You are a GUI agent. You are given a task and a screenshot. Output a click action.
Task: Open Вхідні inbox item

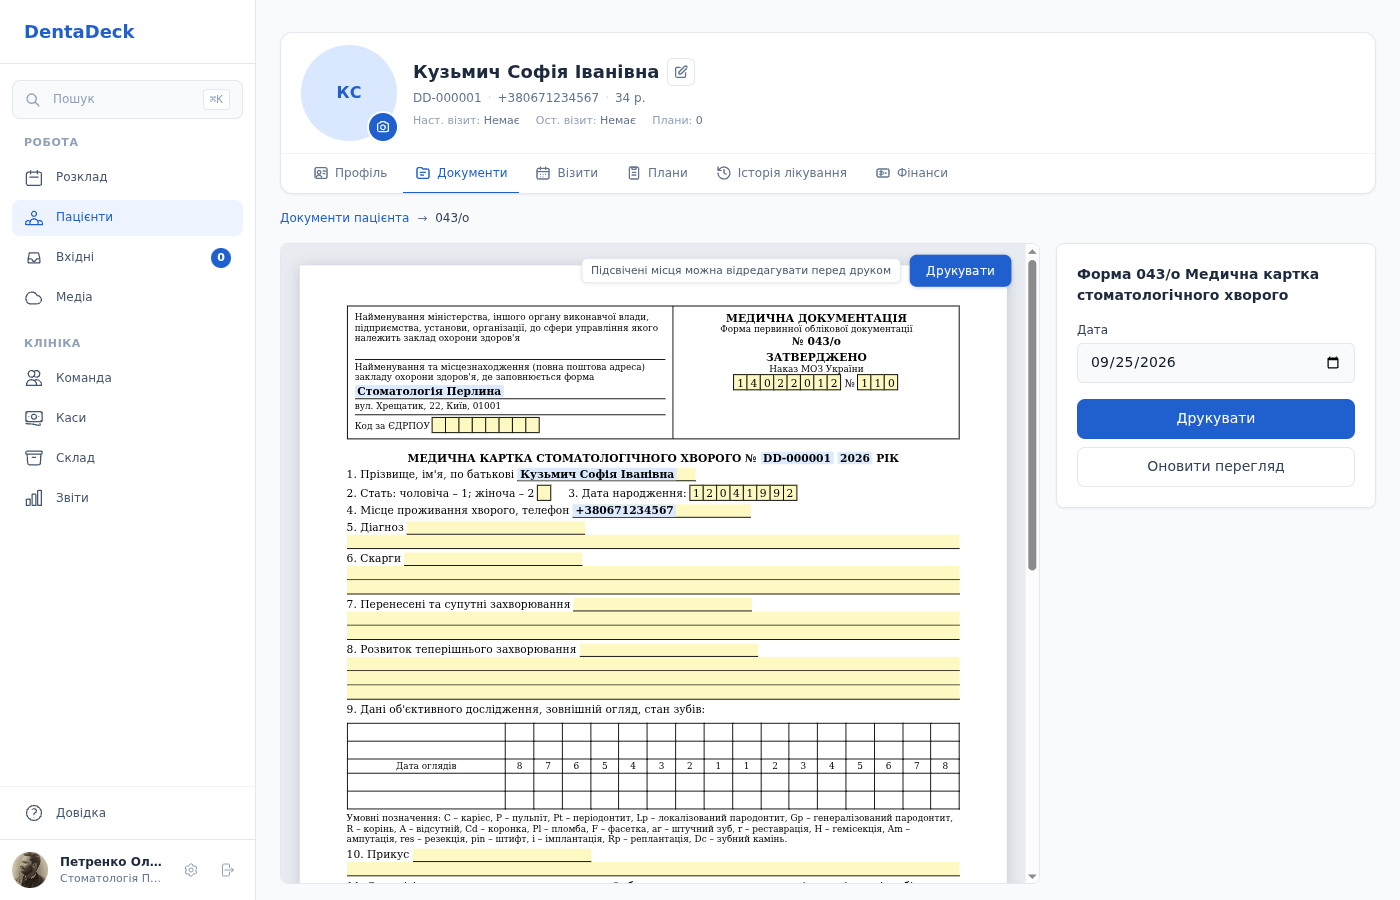point(127,257)
